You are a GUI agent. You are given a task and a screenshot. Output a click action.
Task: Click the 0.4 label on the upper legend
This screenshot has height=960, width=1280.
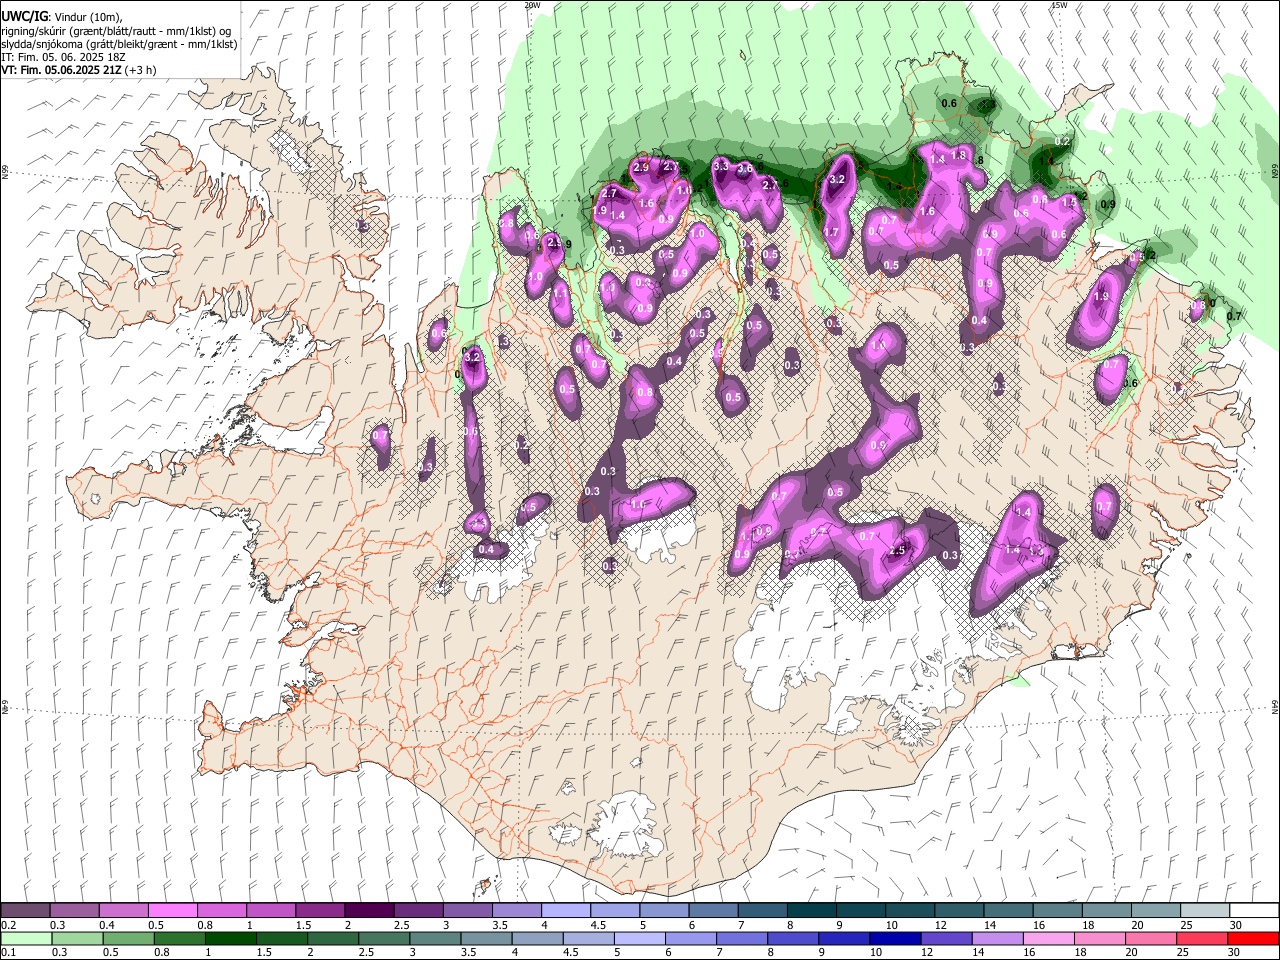point(107,925)
